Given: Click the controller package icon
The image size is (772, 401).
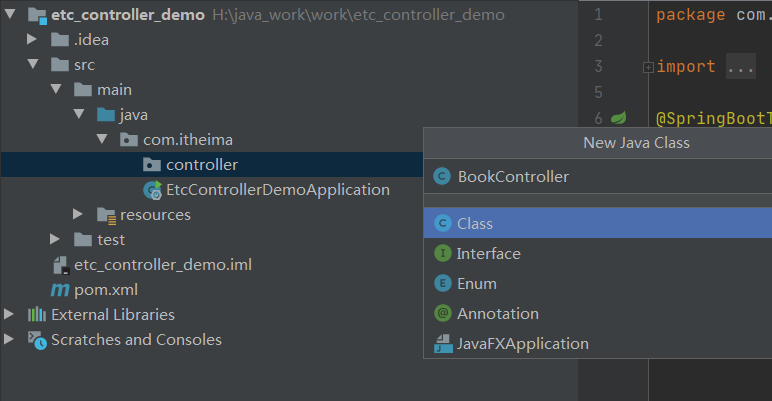Looking at the screenshot, I should point(152,165).
